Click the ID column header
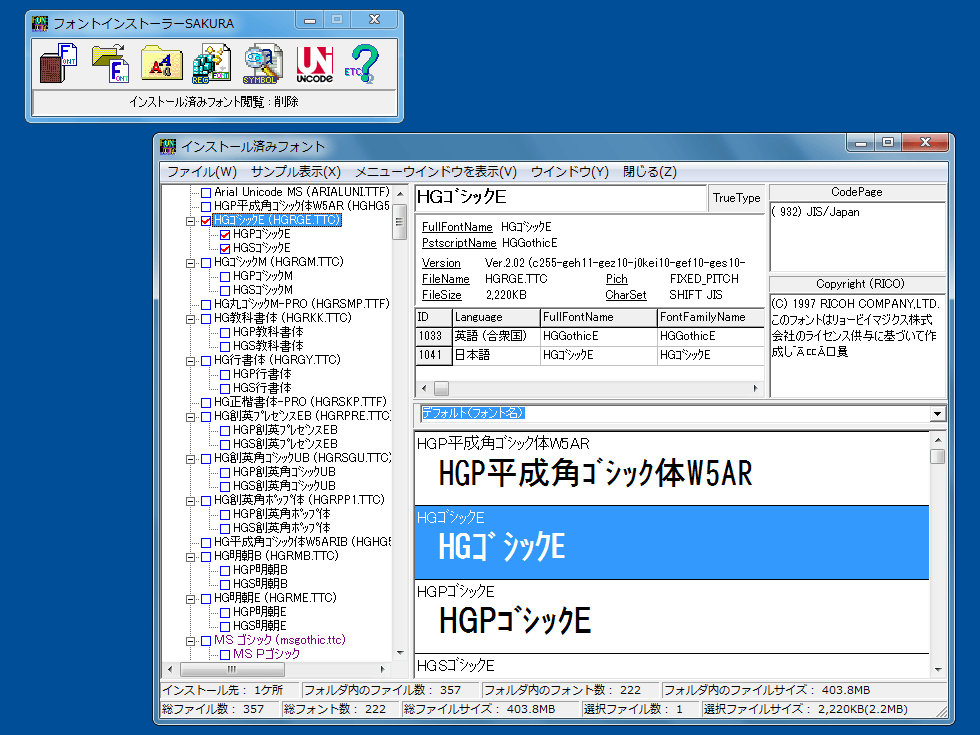 (434, 317)
